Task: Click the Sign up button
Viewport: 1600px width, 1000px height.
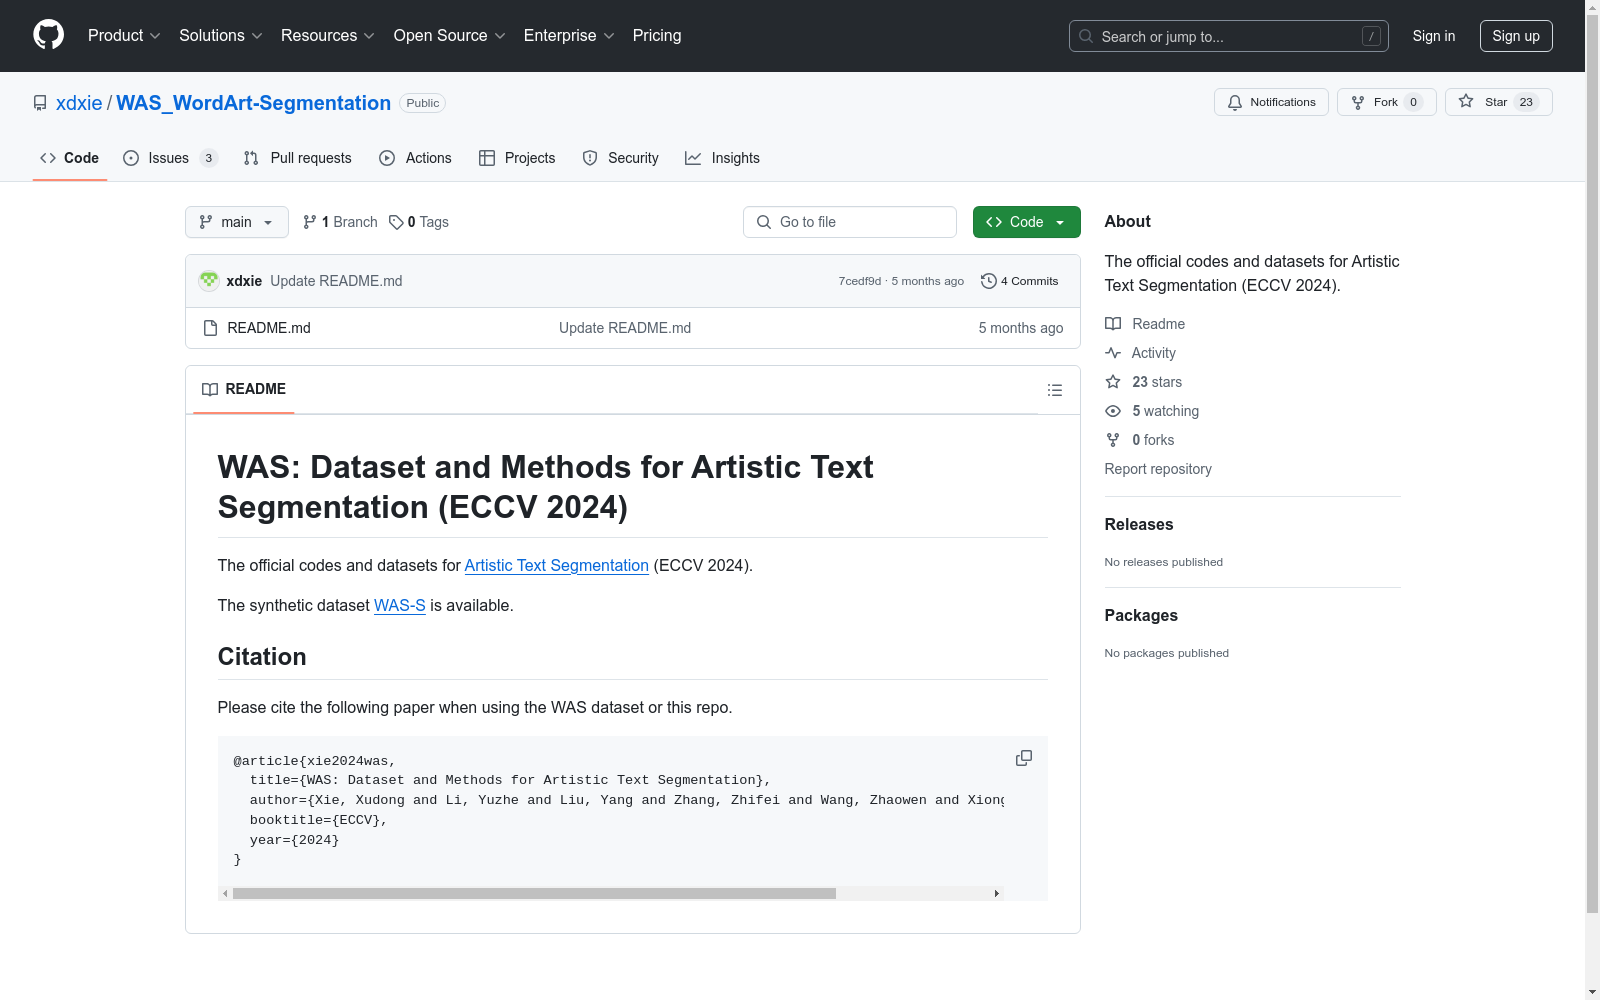Action: click(x=1516, y=36)
